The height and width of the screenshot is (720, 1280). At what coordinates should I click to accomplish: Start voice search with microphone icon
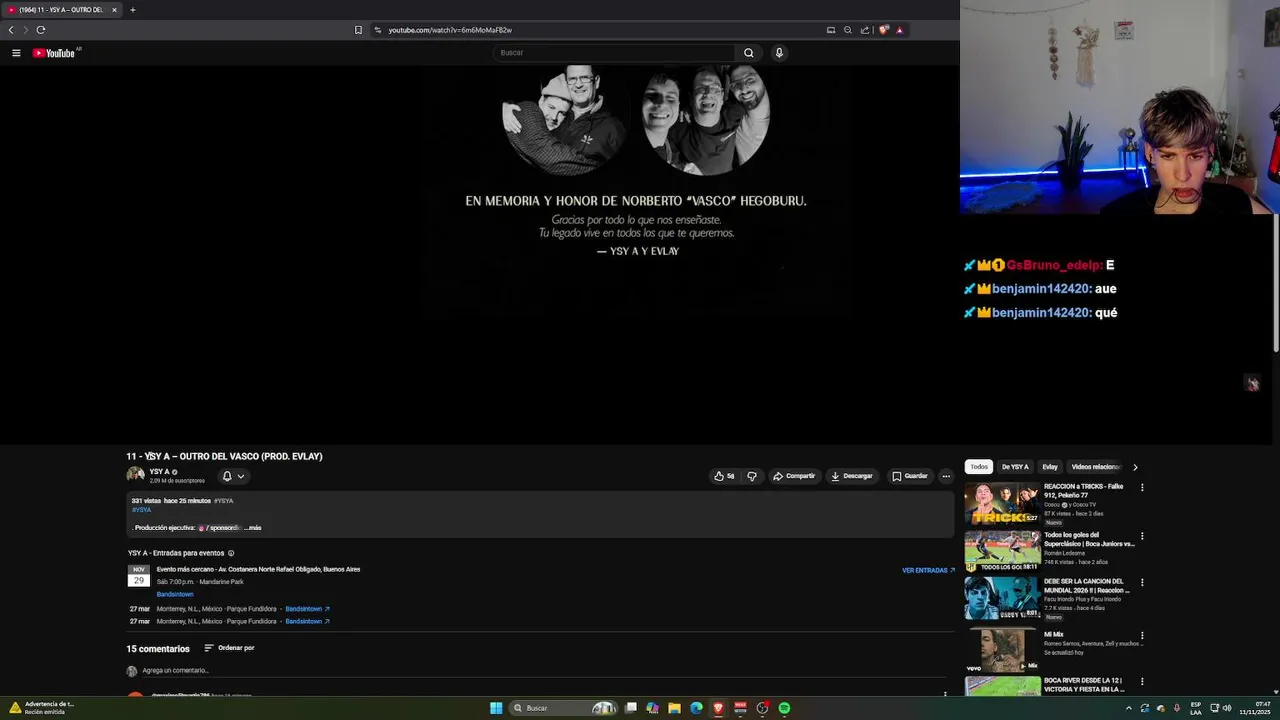(x=779, y=53)
